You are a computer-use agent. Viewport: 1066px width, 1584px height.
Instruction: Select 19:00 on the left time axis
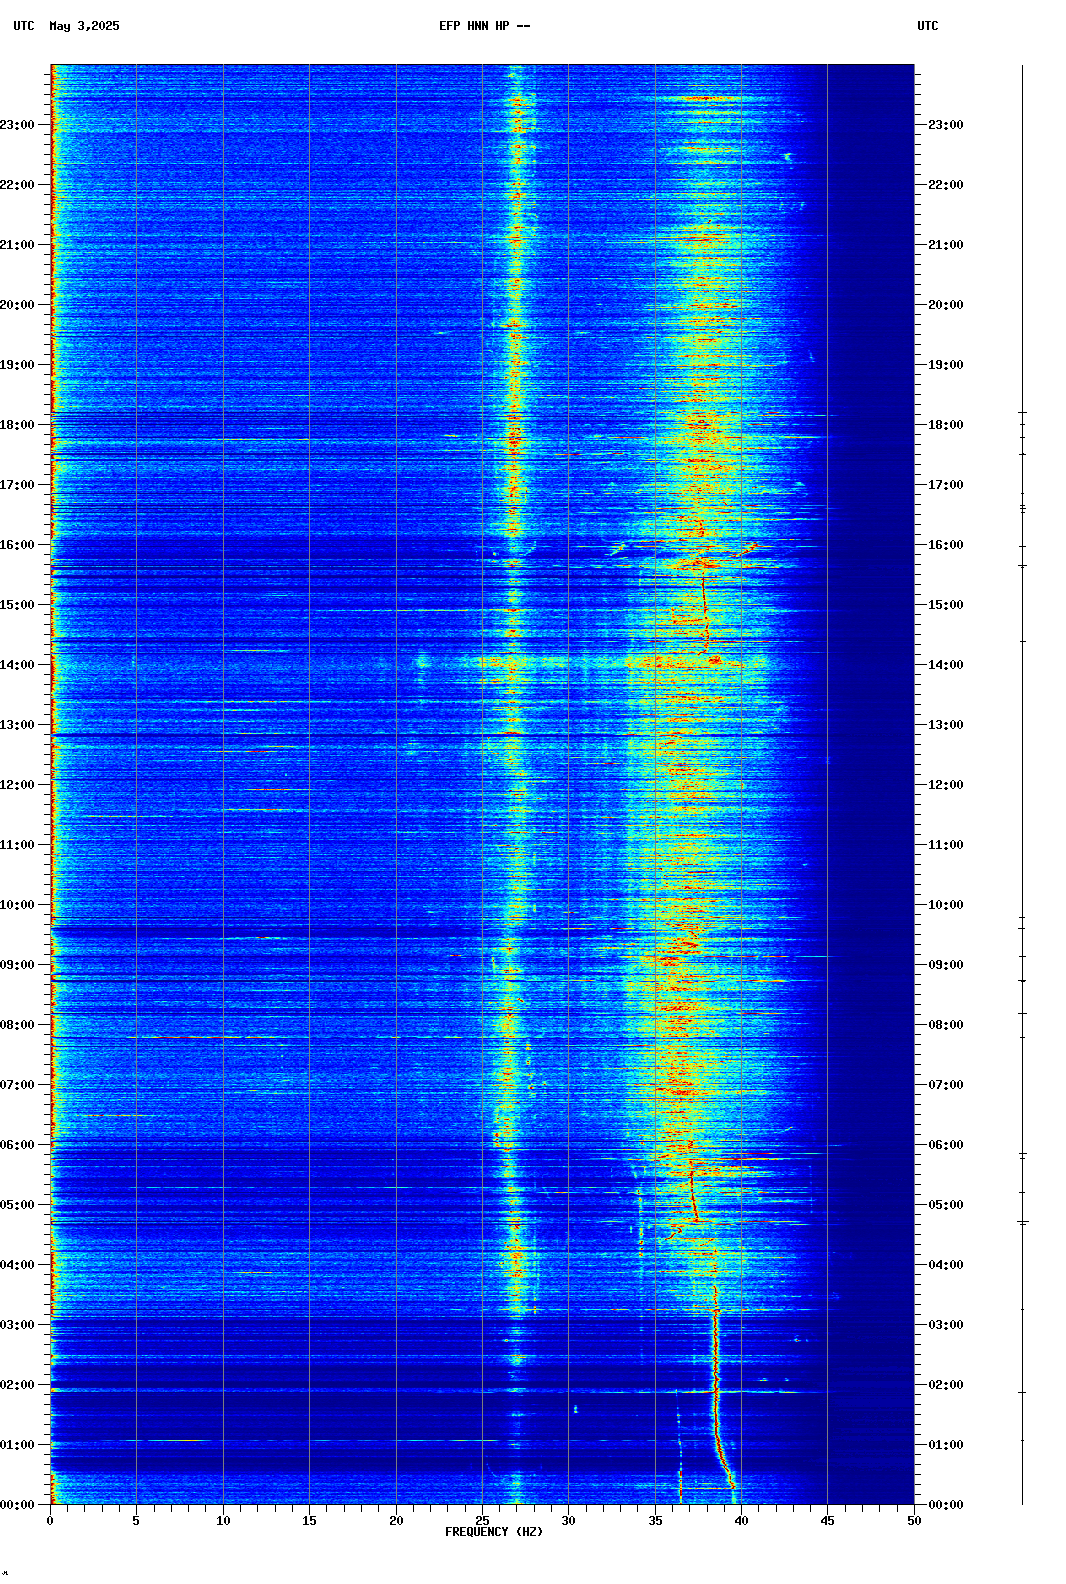pyautogui.click(x=18, y=365)
